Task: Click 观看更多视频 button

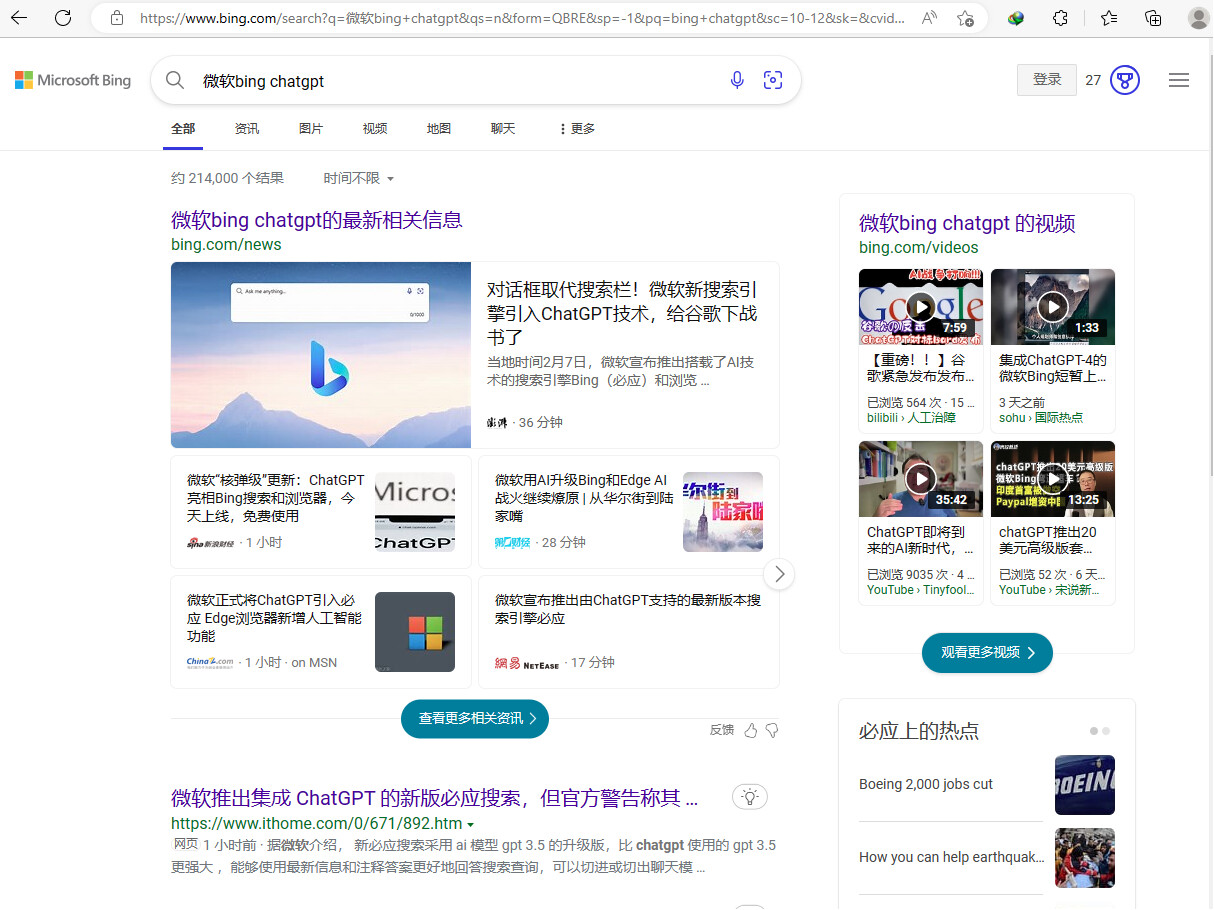Action: 987,652
